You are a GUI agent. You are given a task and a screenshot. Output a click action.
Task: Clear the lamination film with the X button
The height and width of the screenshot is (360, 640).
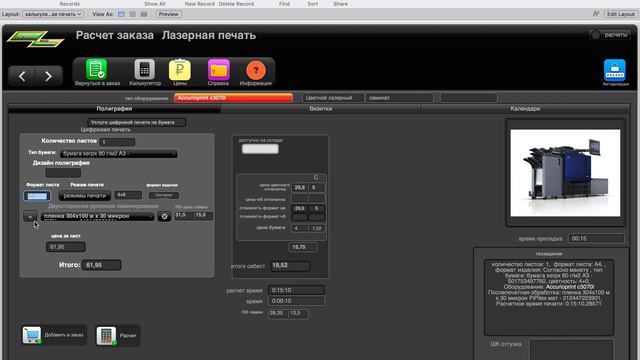(164, 216)
